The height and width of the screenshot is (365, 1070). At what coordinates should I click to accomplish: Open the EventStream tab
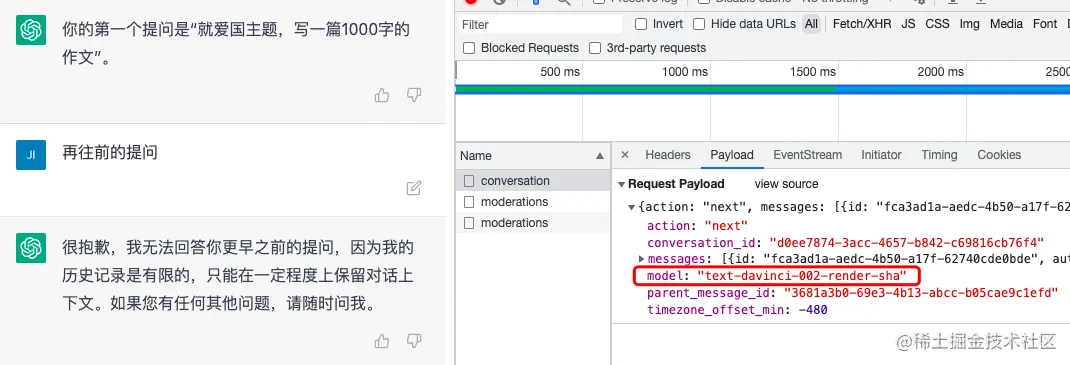click(807, 155)
